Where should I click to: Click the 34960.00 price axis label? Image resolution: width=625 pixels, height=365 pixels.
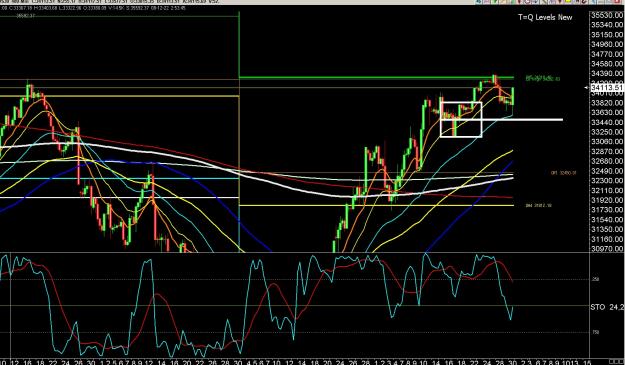607,44
